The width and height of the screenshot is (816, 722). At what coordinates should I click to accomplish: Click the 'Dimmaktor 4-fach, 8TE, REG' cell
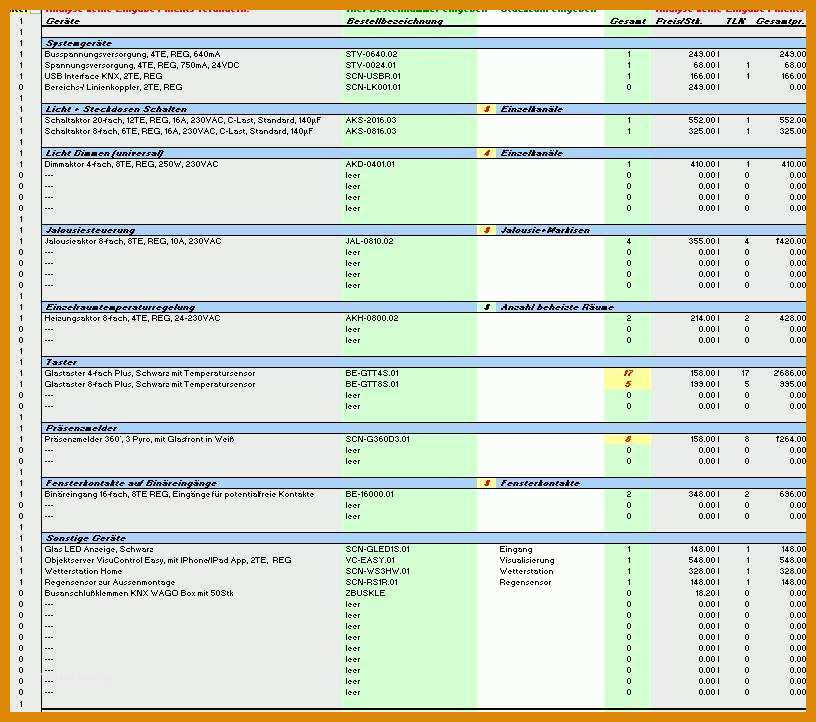[131, 164]
